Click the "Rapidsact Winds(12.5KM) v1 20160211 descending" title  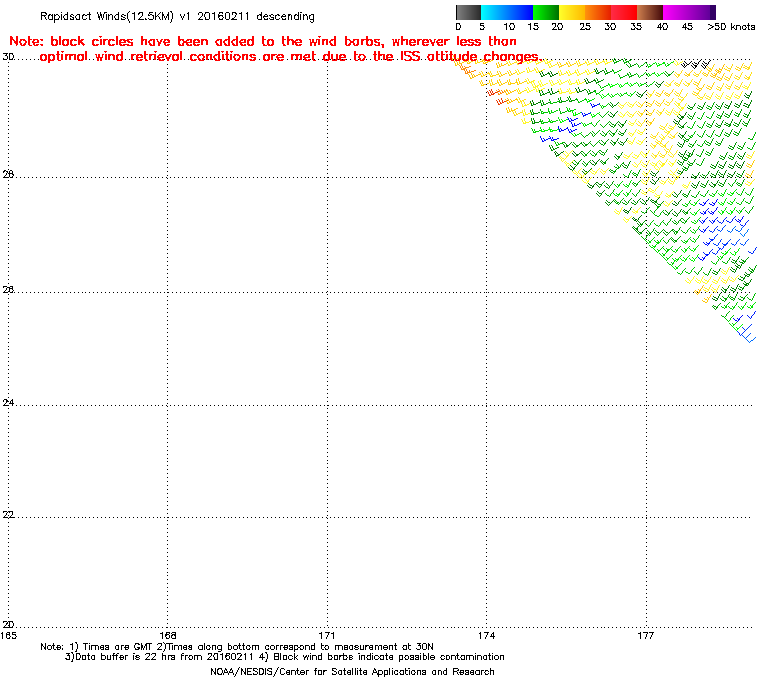[x=177, y=16]
